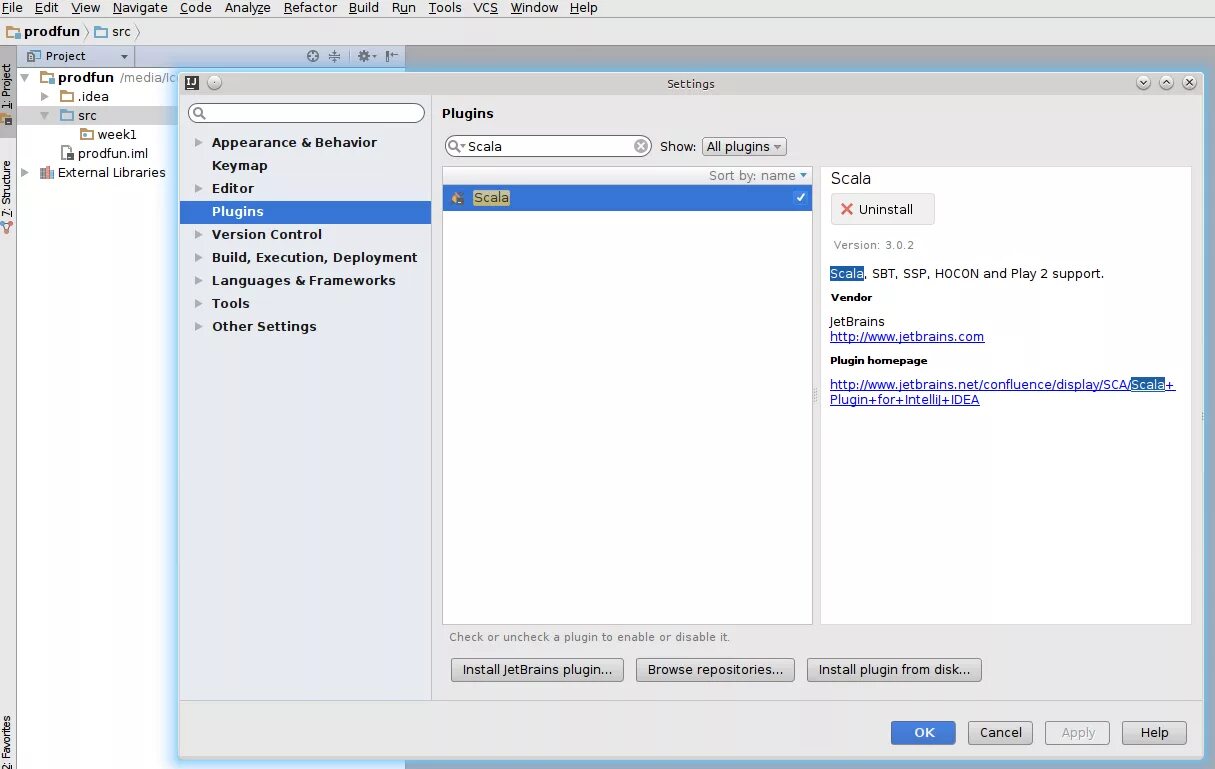Open the Settings Help button
Image resolution: width=1215 pixels, height=769 pixels.
(1154, 733)
